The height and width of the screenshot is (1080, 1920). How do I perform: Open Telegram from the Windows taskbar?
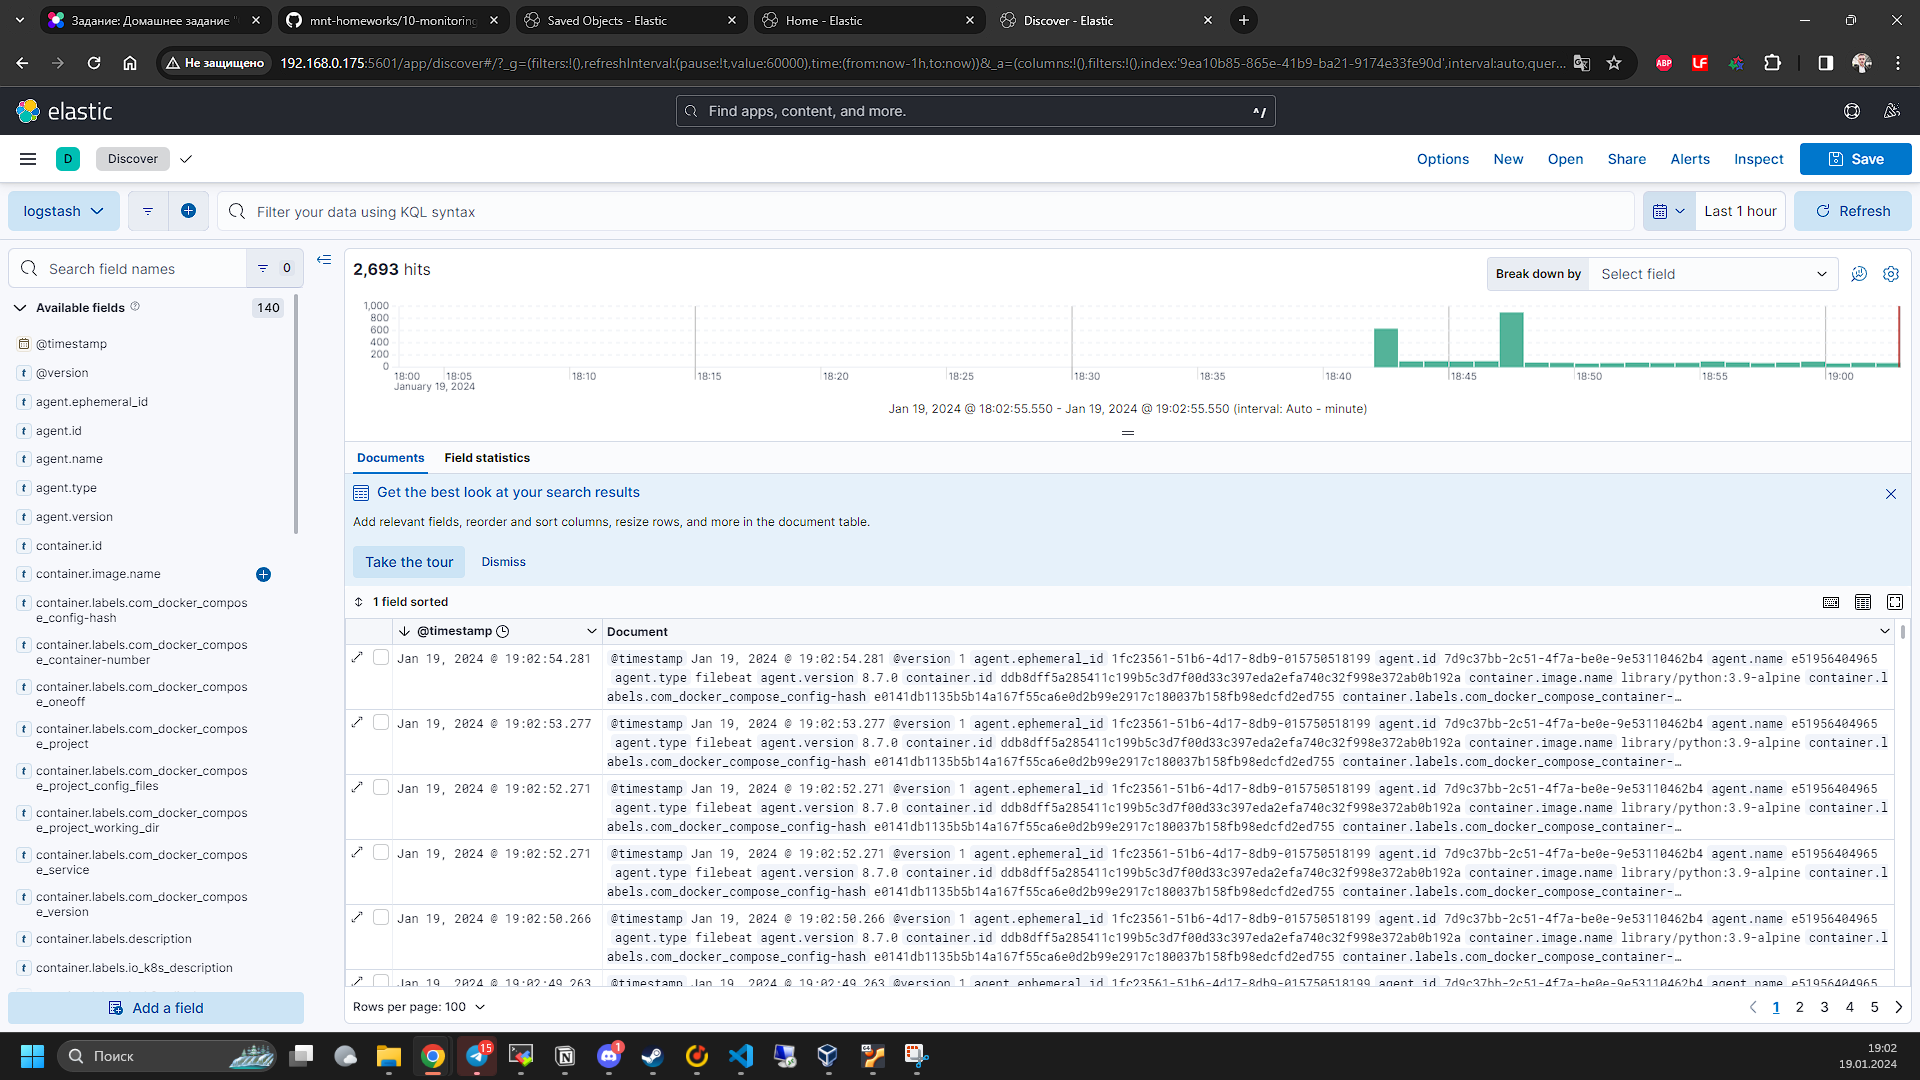click(x=477, y=1056)
